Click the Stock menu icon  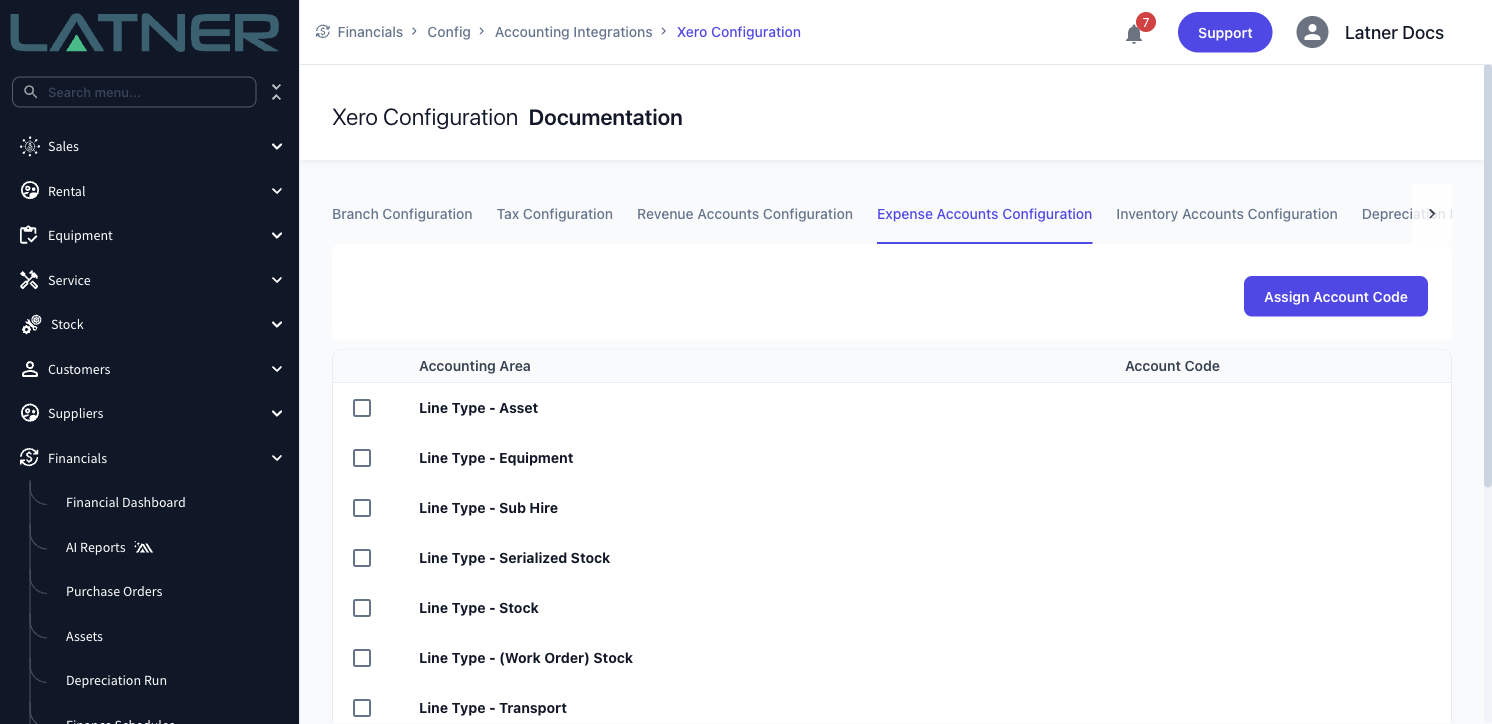tap(32, 324)
